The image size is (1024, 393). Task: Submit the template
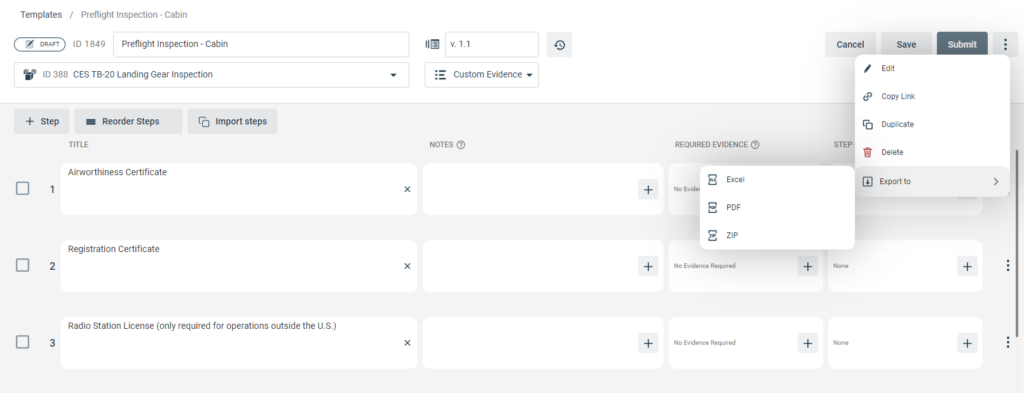click(x=962, y=44)
